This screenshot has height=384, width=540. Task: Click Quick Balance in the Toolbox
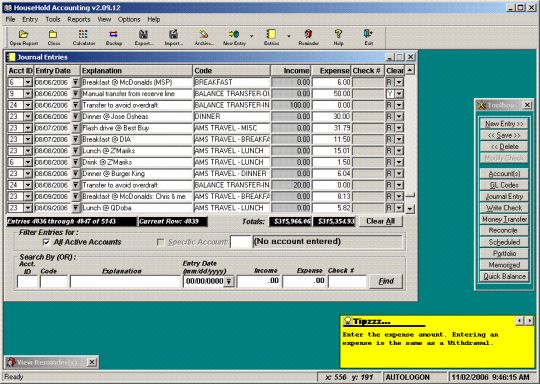(x=504, y=276)
